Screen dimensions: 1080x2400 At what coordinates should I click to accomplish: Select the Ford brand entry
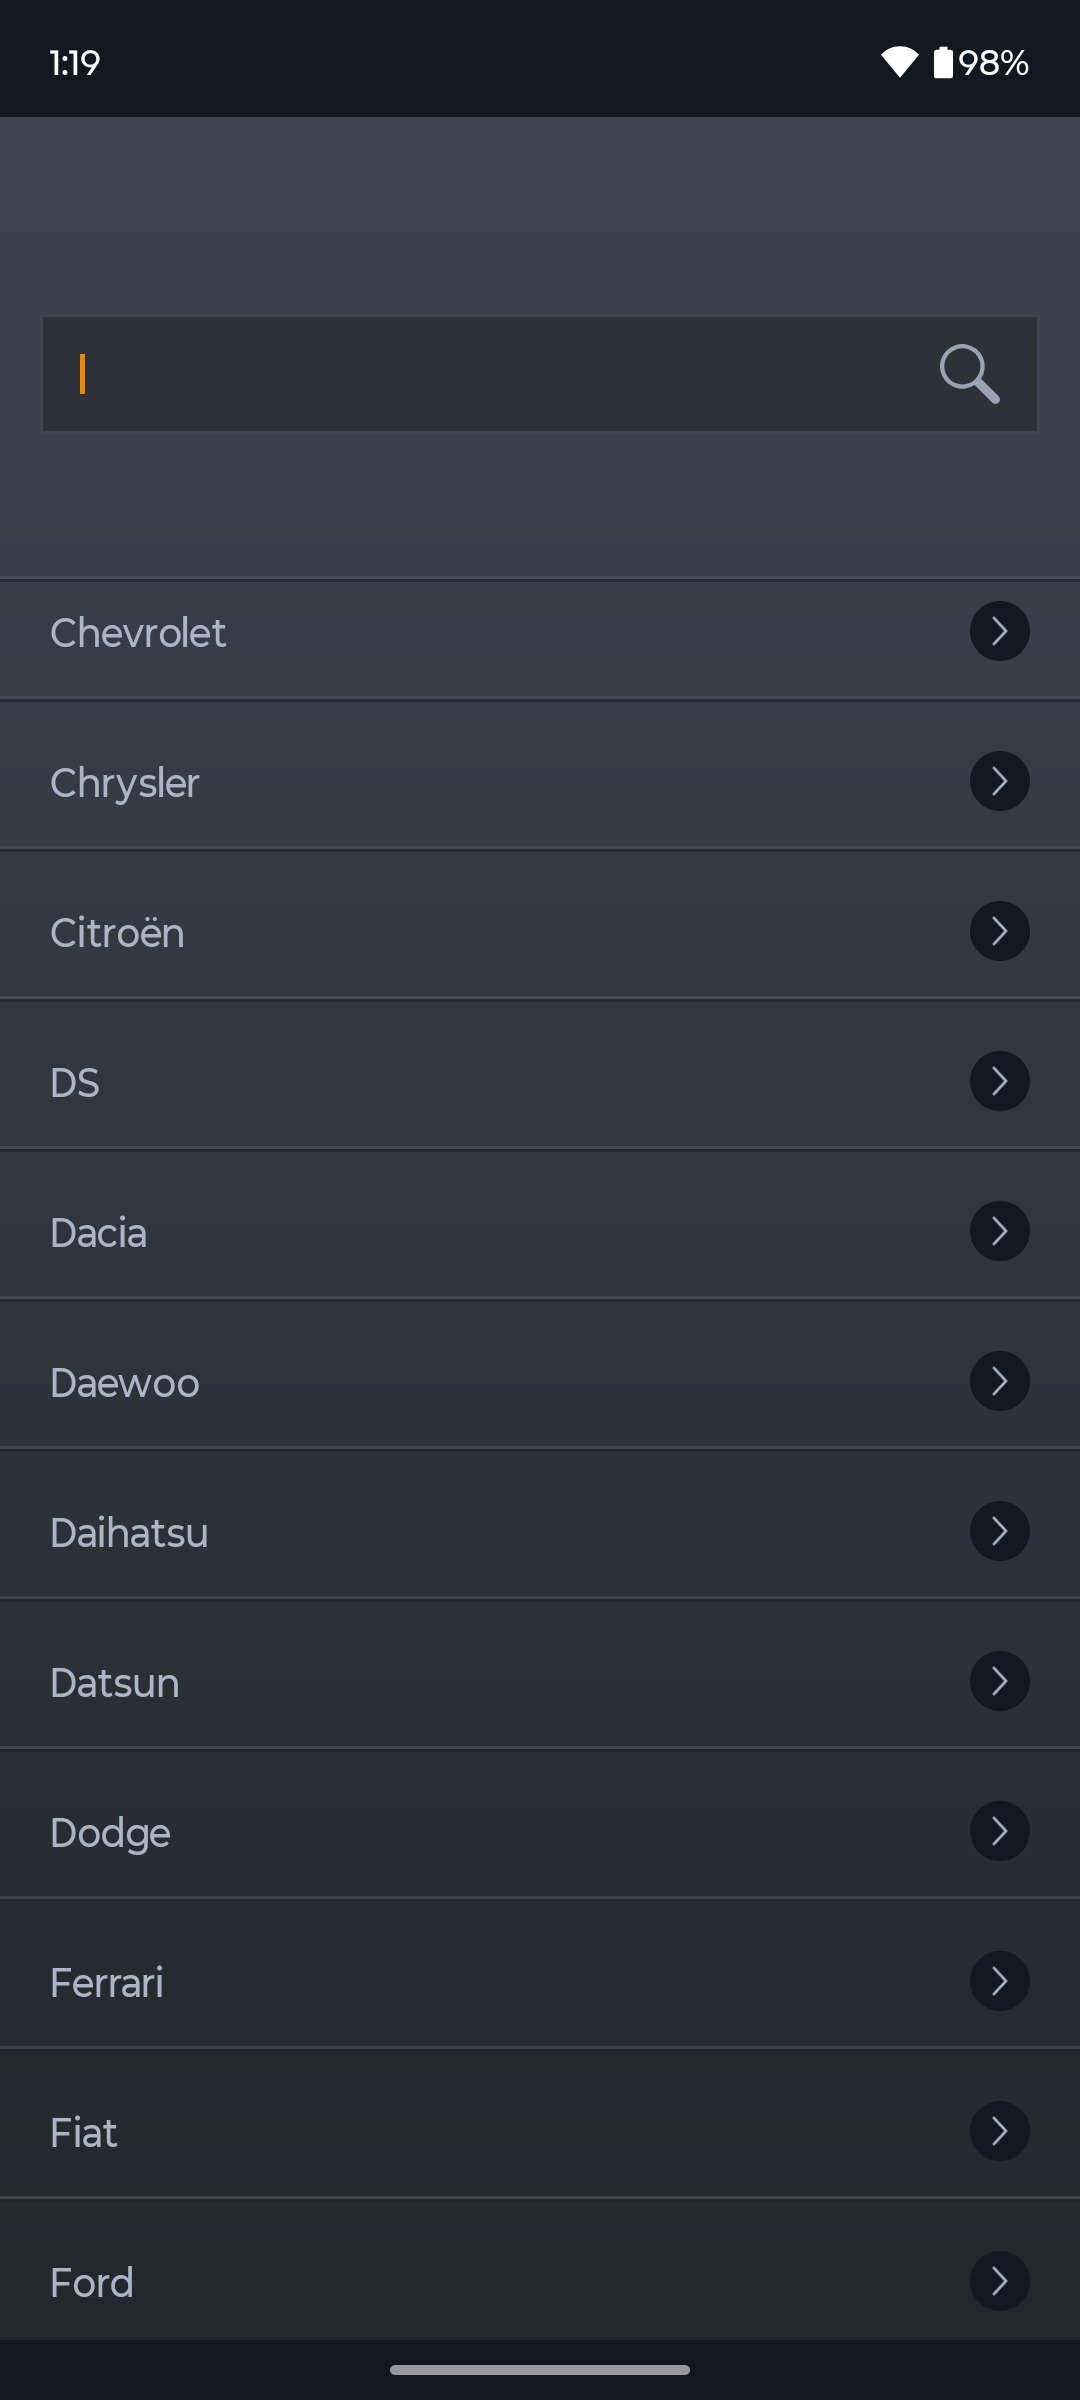[x=92, y=2283]
